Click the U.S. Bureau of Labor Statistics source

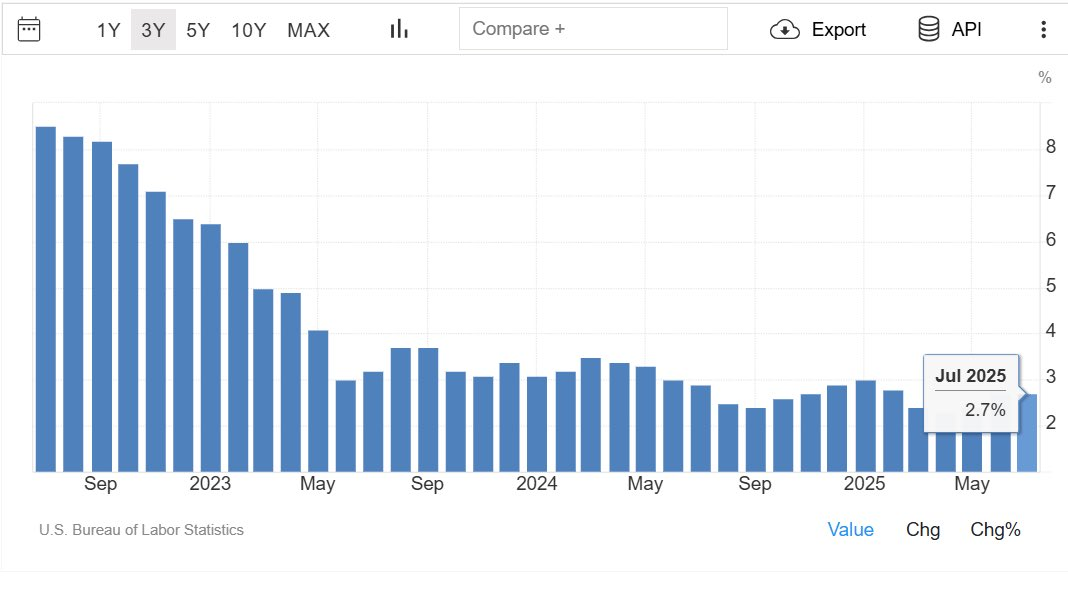141,530
